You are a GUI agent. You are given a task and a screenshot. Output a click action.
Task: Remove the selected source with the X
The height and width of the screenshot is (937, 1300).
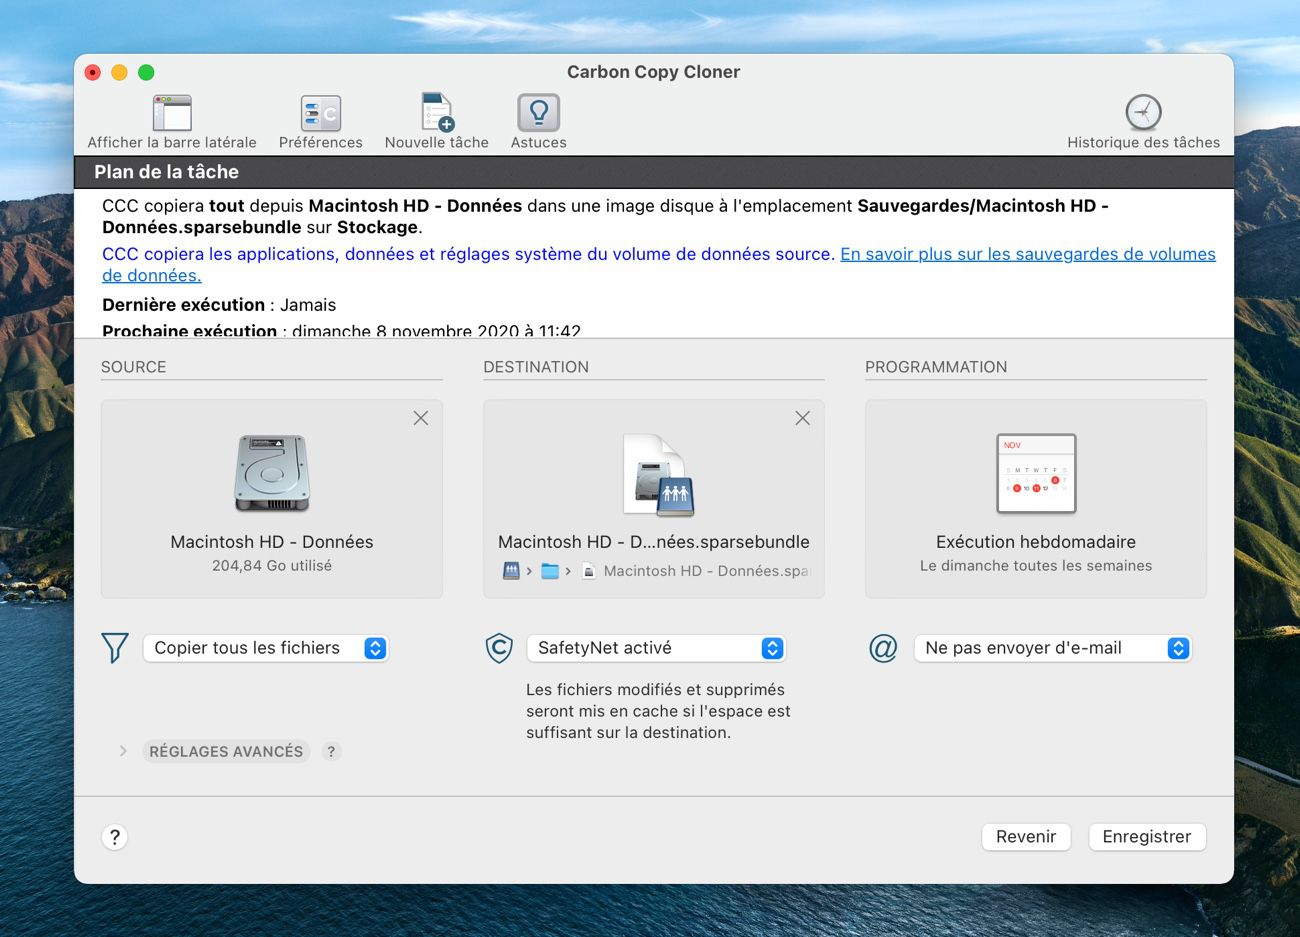tap(420, 417)
